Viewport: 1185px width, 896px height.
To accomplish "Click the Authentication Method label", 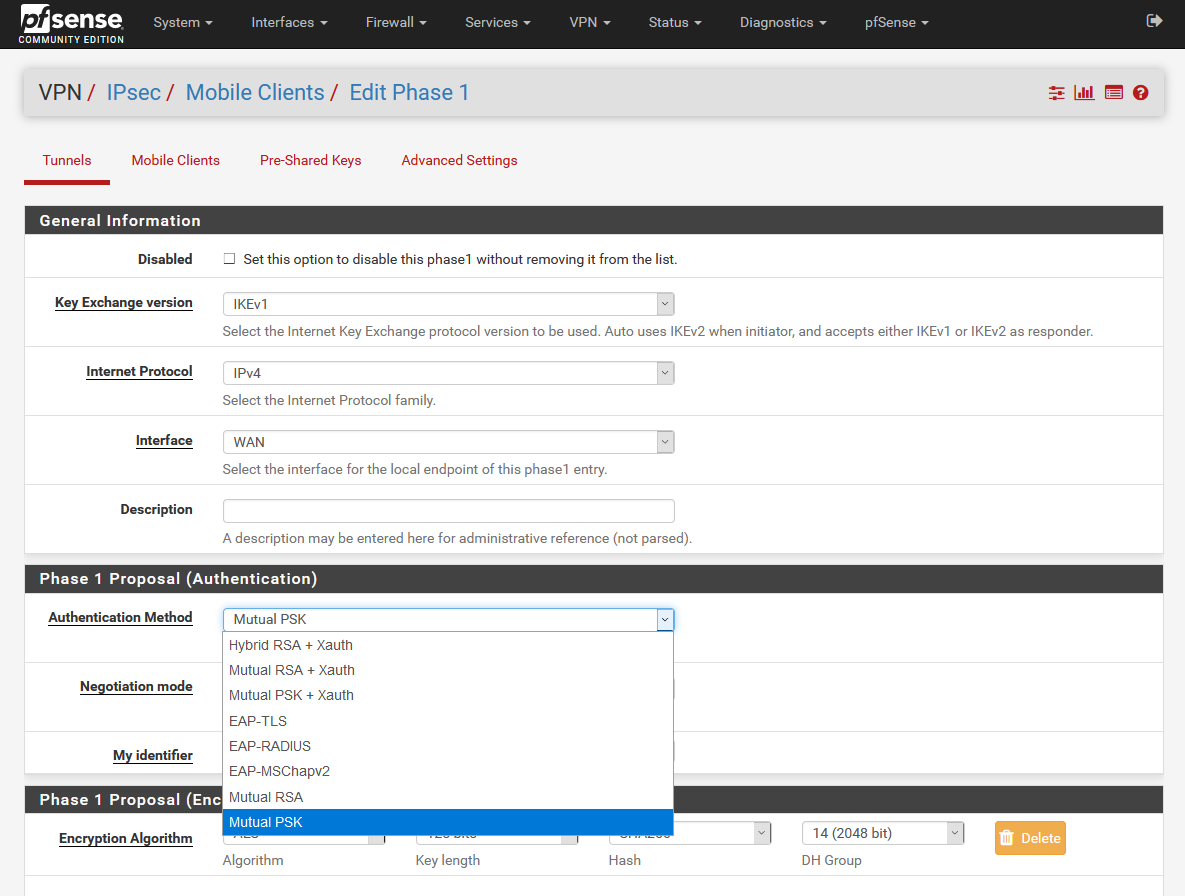I will click(x=120, y=617).
